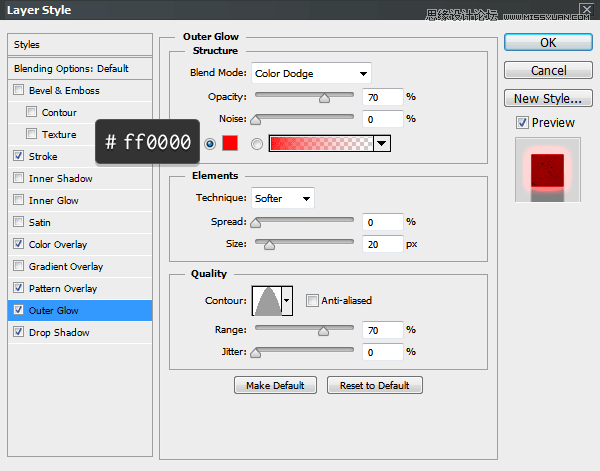Click the Range value field
Screen dimensions: 600x471
[x=383, y=330]
